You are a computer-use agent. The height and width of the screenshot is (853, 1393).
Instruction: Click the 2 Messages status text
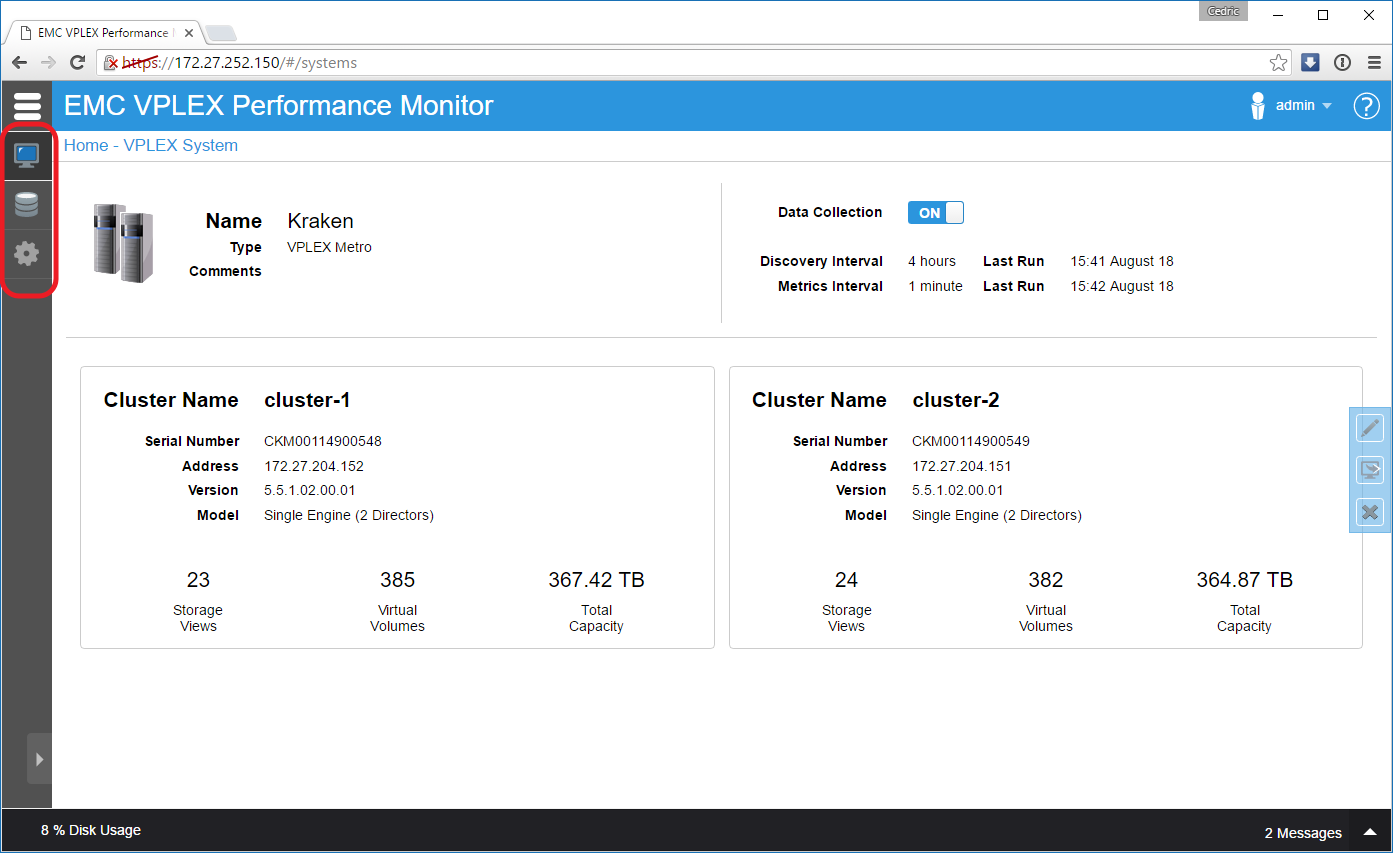click(1302, 833)
